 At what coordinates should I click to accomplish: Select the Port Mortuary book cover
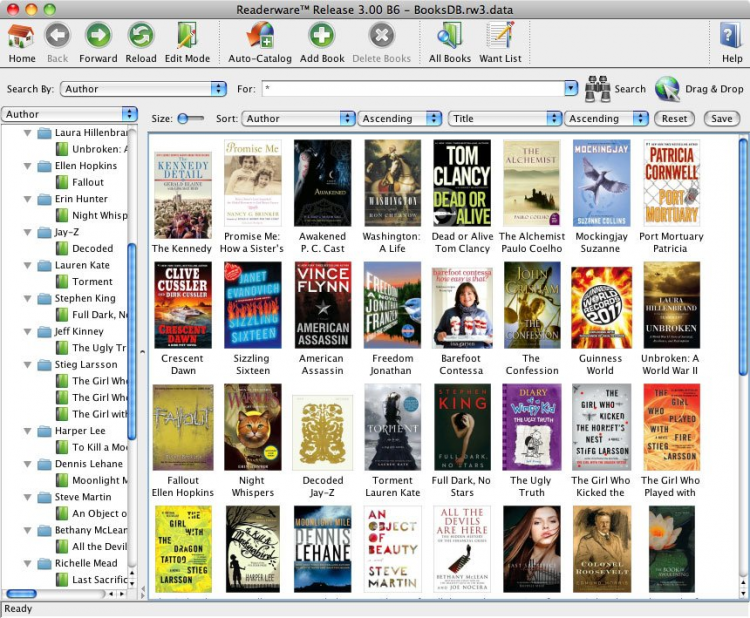click(x=671, y=183)
